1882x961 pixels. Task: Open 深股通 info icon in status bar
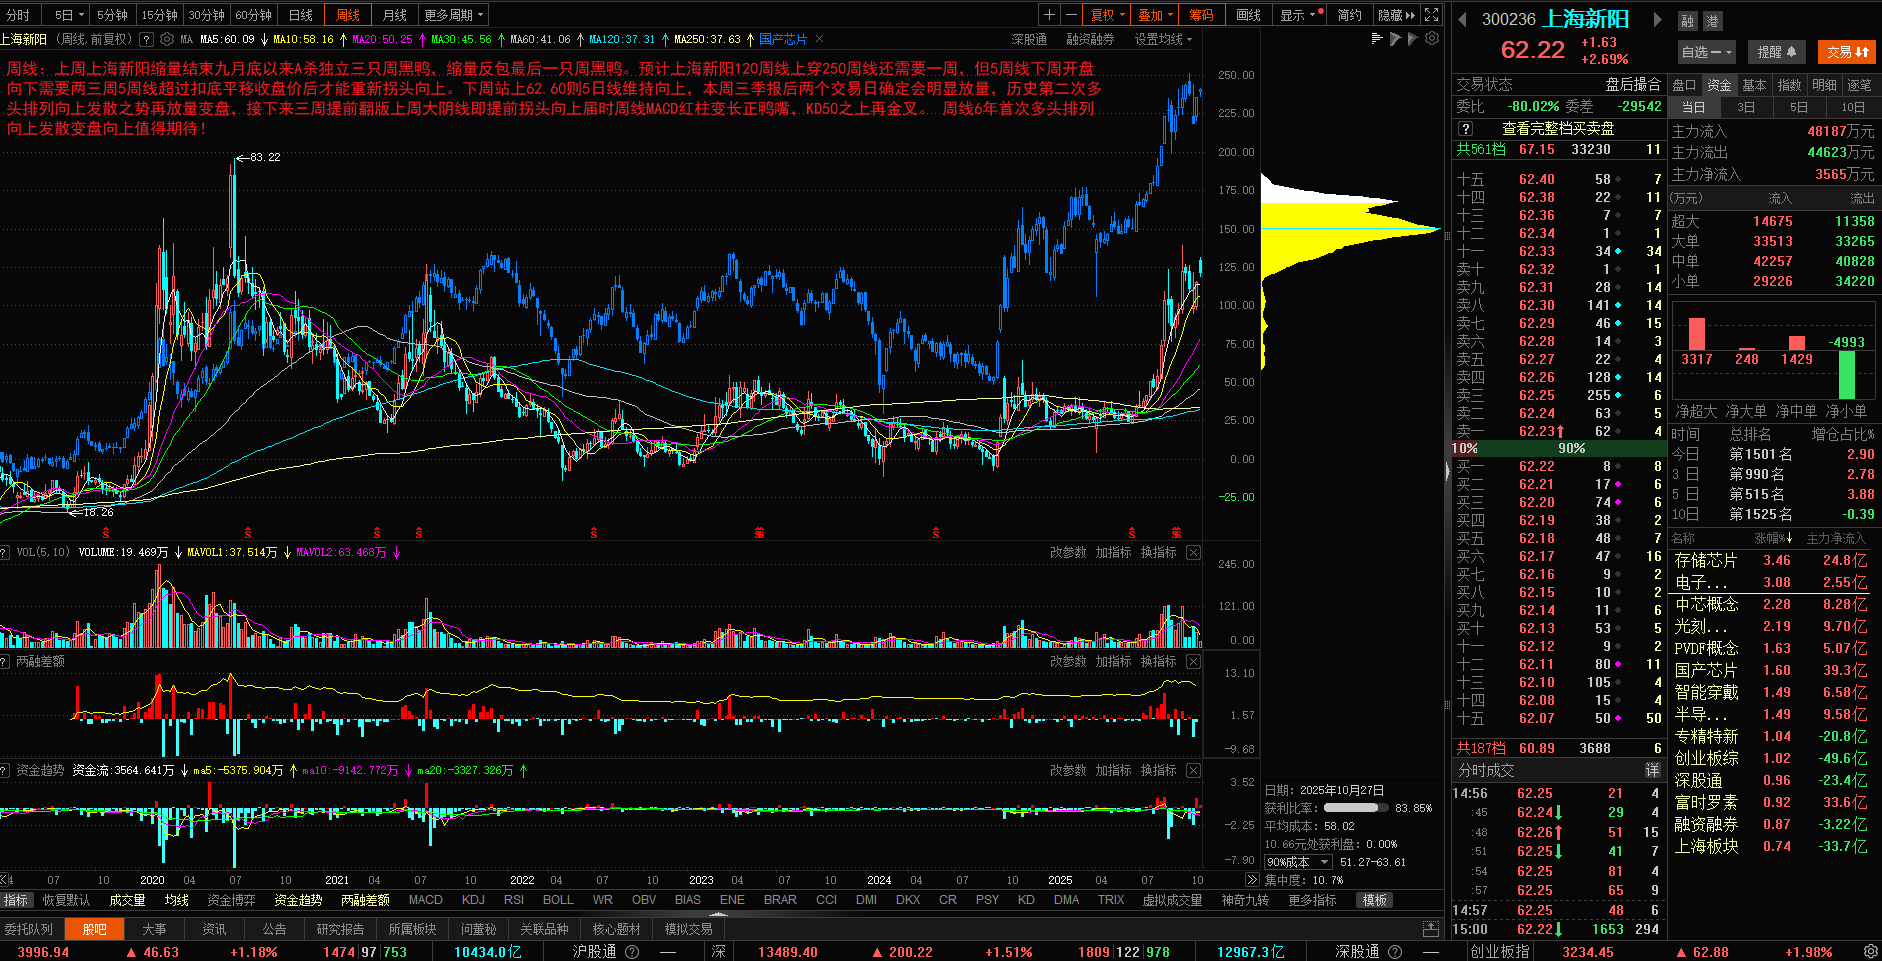click(x=1395, y=952)
